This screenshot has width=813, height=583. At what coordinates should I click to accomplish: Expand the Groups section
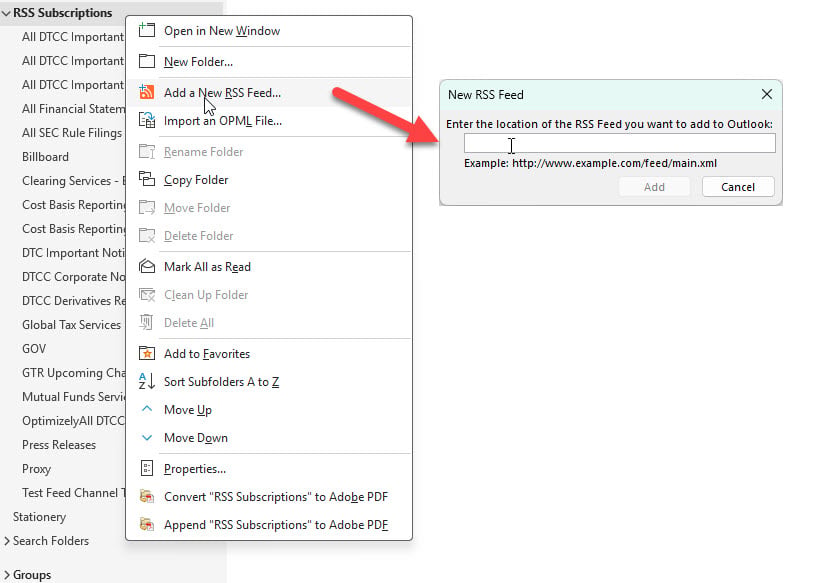[x=7, y=575]
